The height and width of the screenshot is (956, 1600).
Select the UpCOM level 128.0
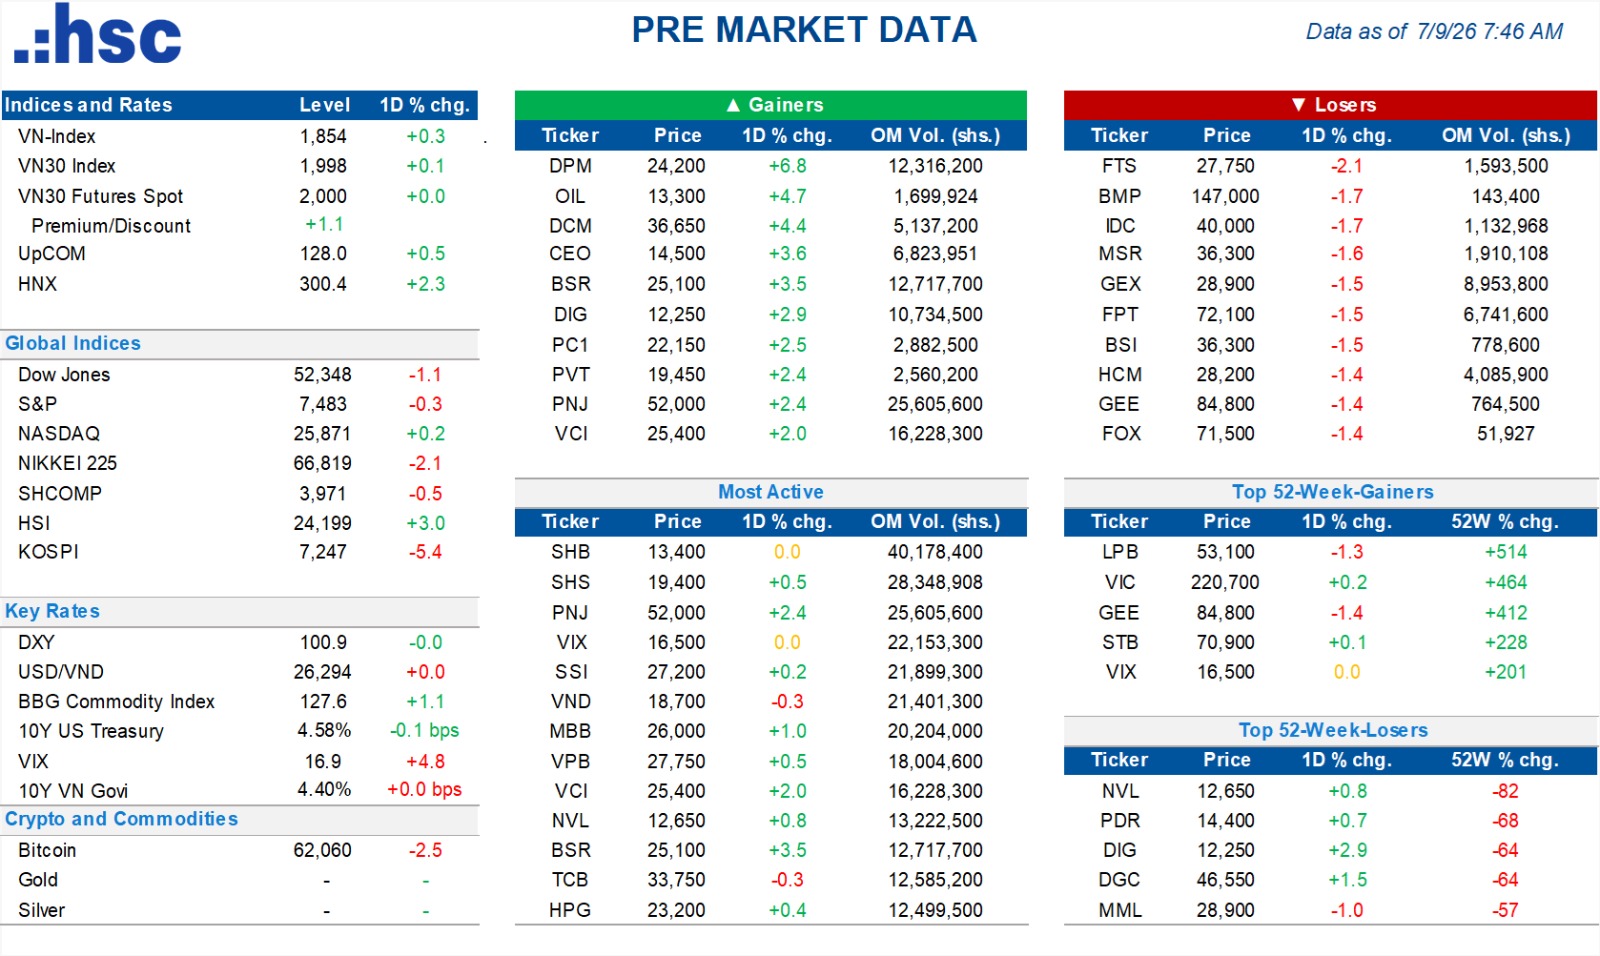click(x=323, y=254)
